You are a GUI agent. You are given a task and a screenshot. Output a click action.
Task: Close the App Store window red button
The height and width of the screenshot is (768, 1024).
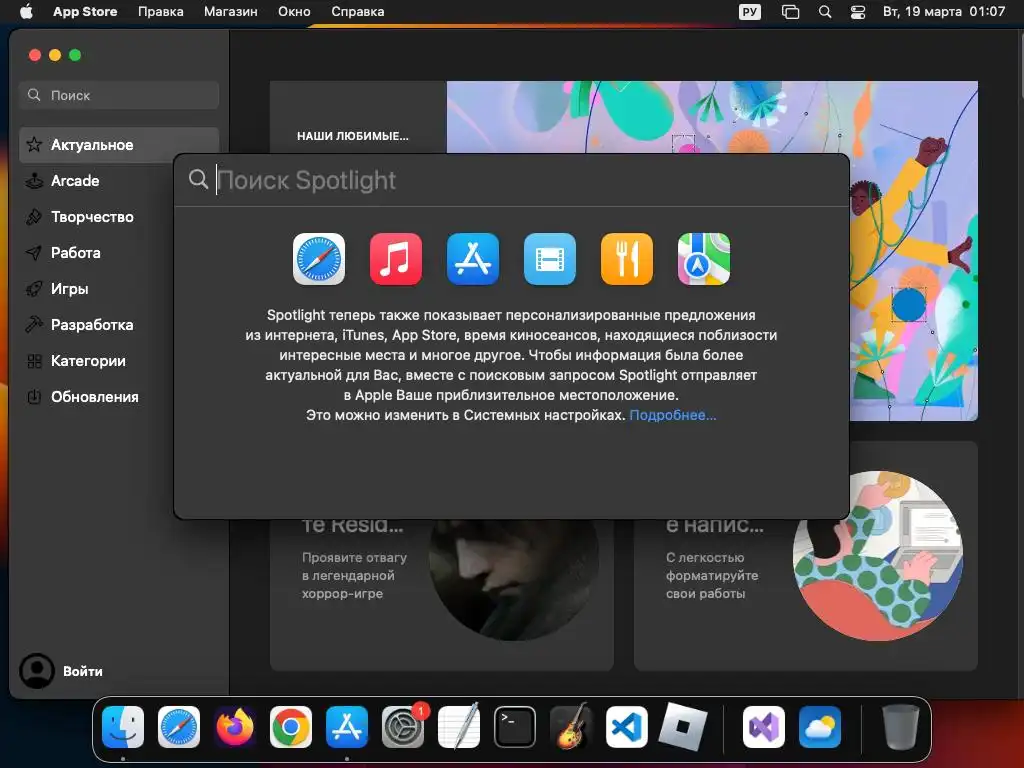(x=35, y=56)
